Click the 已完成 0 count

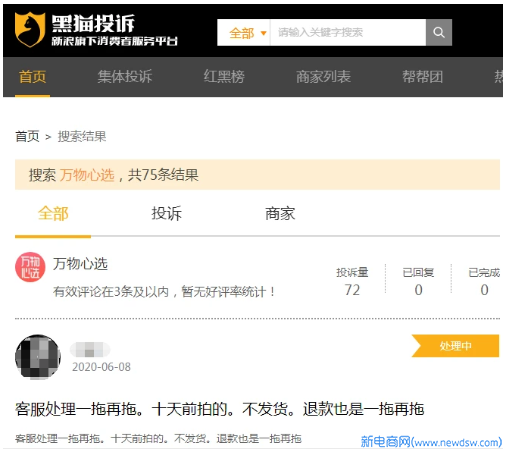[x=484, y=282]
